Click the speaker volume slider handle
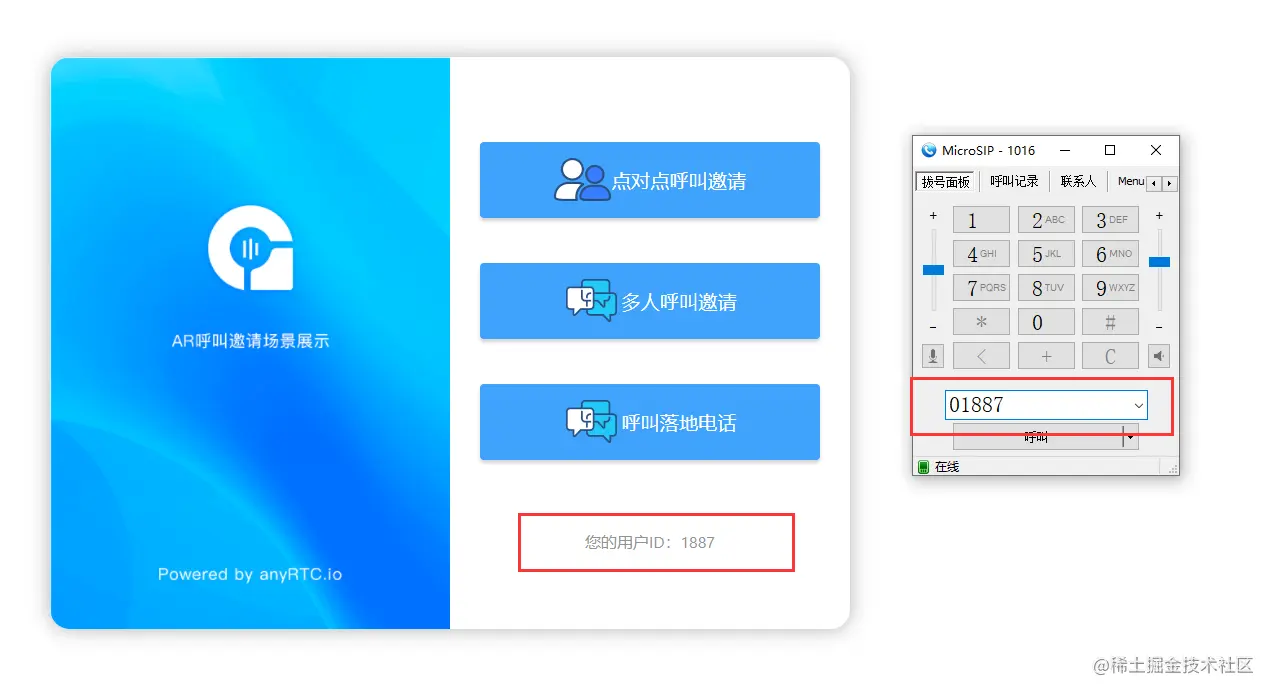 tap(1159, 262)
